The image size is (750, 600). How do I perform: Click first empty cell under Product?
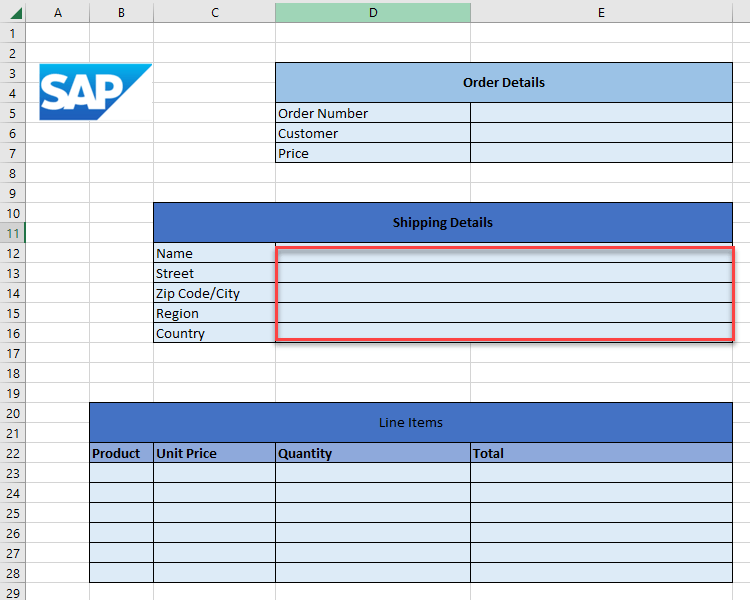pyautogui.click(x=121, y=473)
